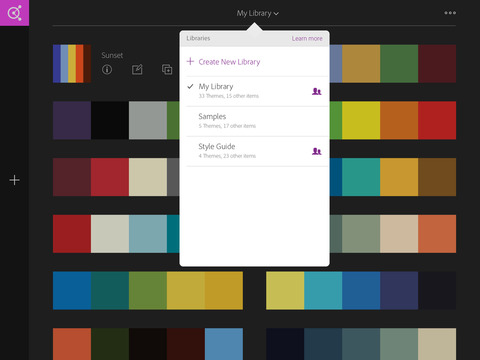Duplicate the Sunset theme
The image size is (480, 360).
tap(167, 69)
